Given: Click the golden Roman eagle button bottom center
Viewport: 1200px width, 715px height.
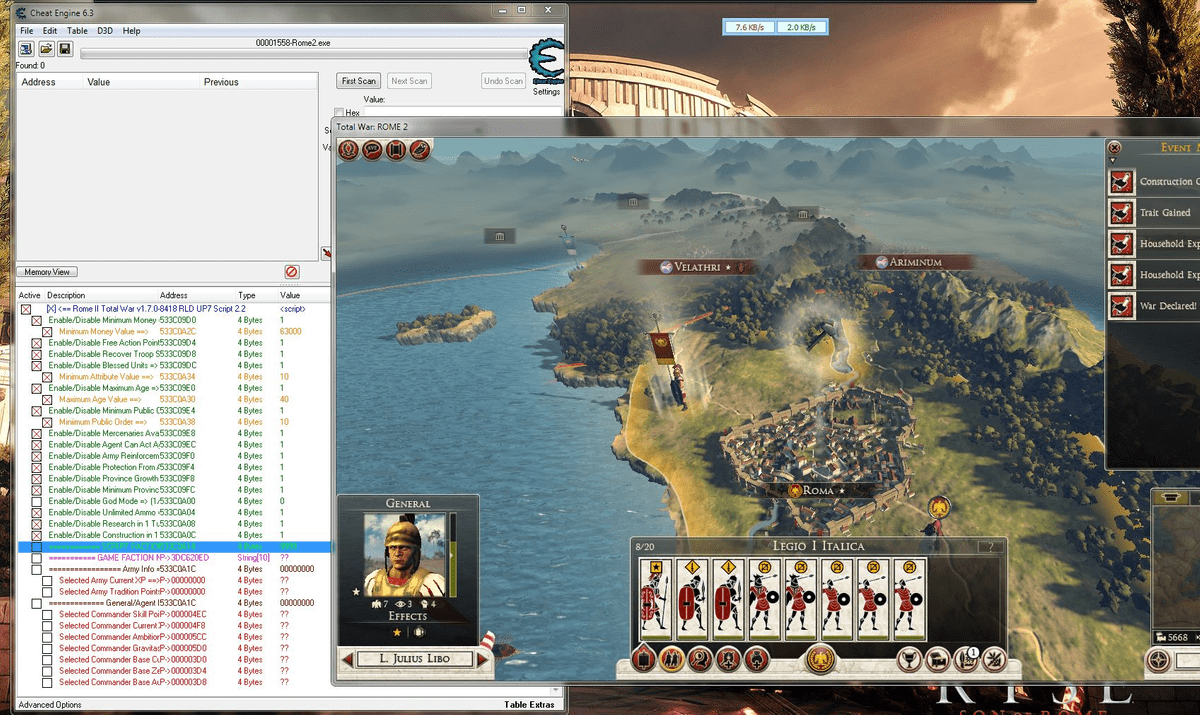Looking at the screenshot, I should pos(822,658).
